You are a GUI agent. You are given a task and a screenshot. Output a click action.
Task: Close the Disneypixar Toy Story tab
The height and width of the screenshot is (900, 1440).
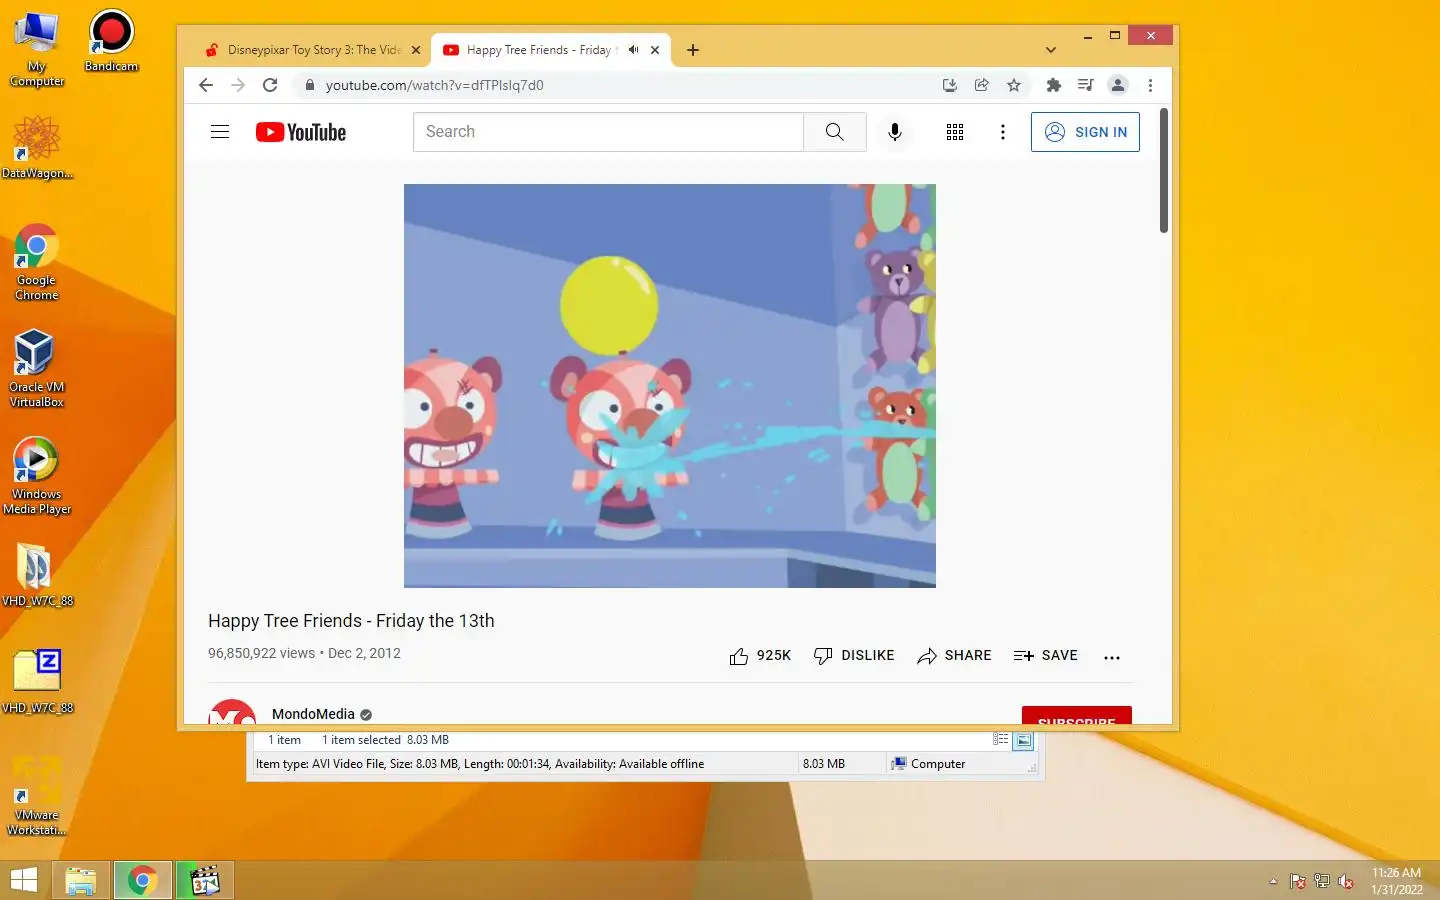pos(416,50)
